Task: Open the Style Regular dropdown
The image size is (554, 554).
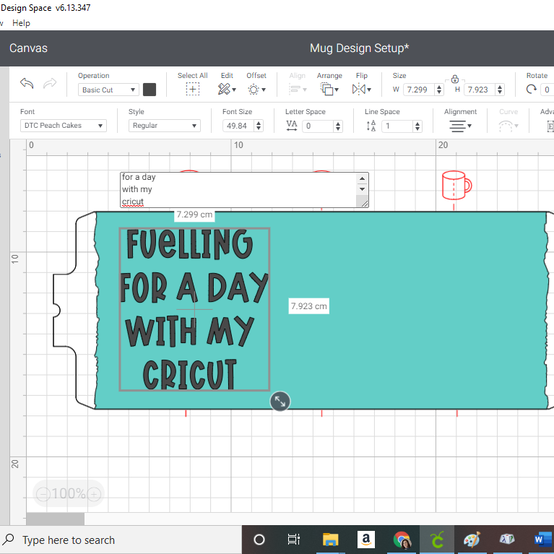Action: 164,125
